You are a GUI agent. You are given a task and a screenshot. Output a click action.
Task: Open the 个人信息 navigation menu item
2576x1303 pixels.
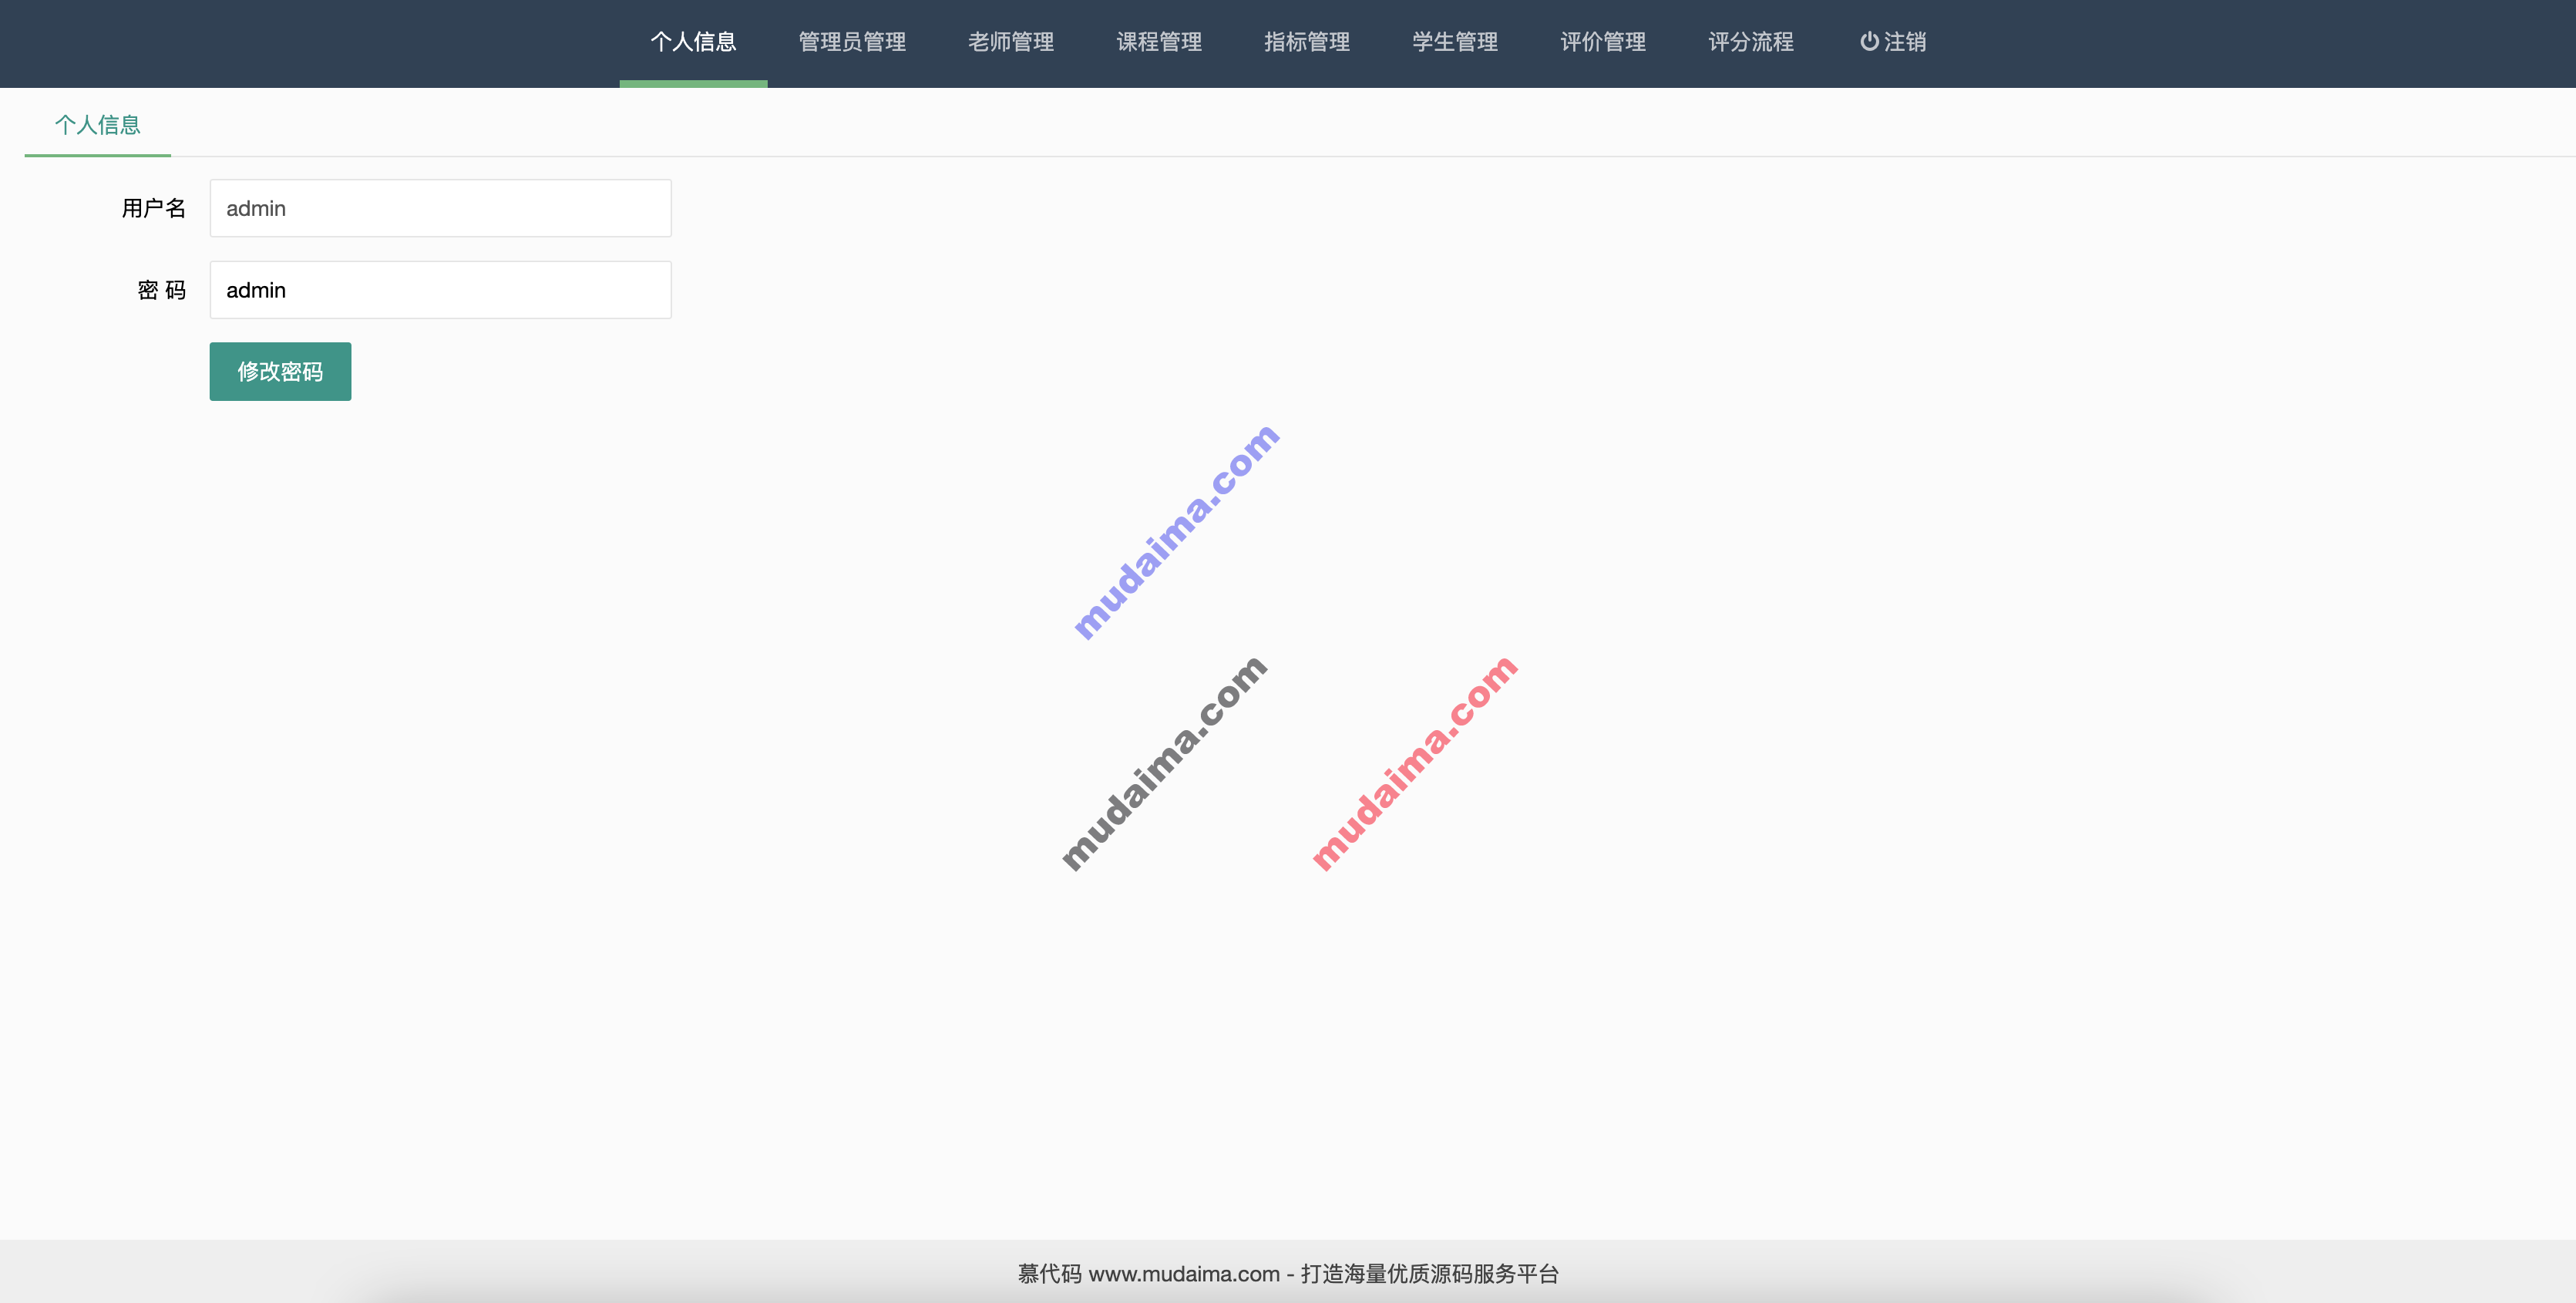click(693, 42)
